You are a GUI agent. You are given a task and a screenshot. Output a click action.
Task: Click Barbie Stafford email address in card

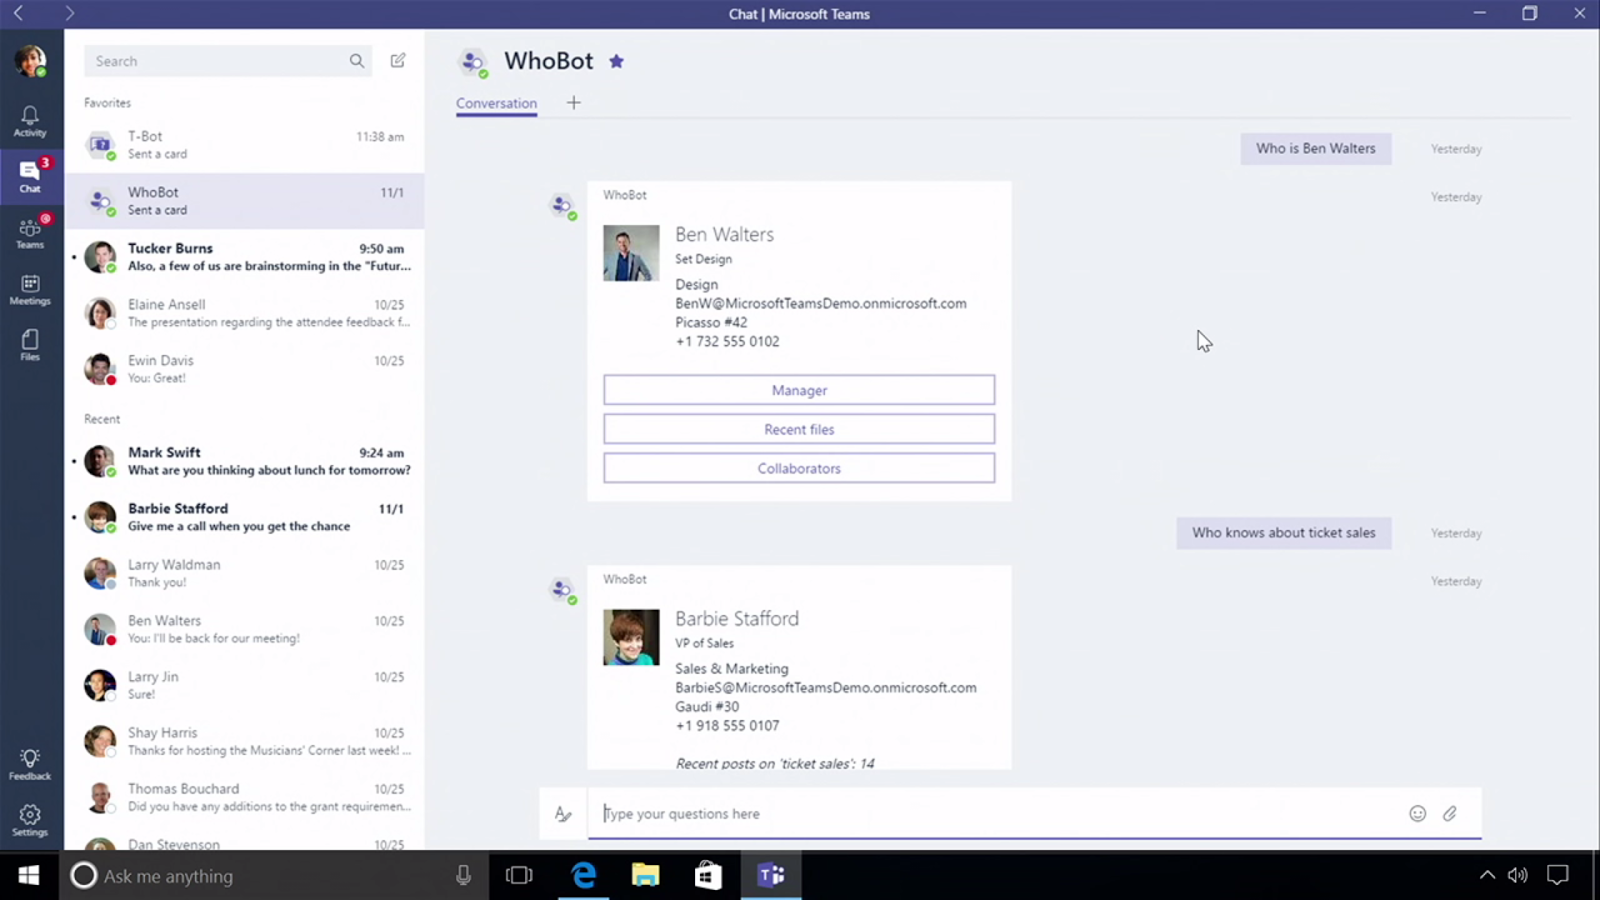tap(826, 687)
